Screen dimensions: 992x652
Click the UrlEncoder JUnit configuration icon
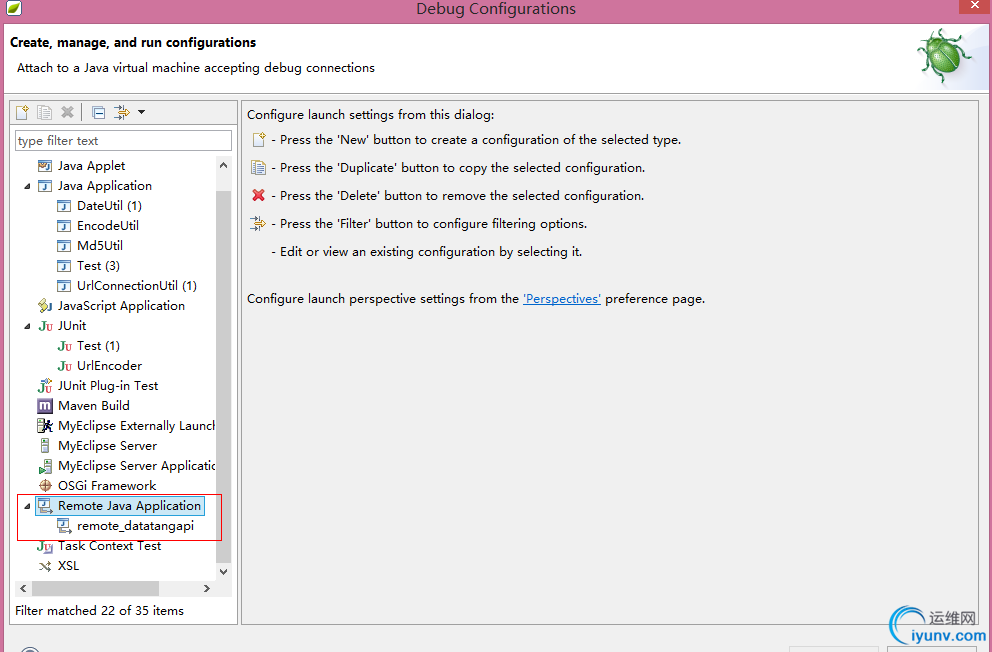[x=65, y=366]
